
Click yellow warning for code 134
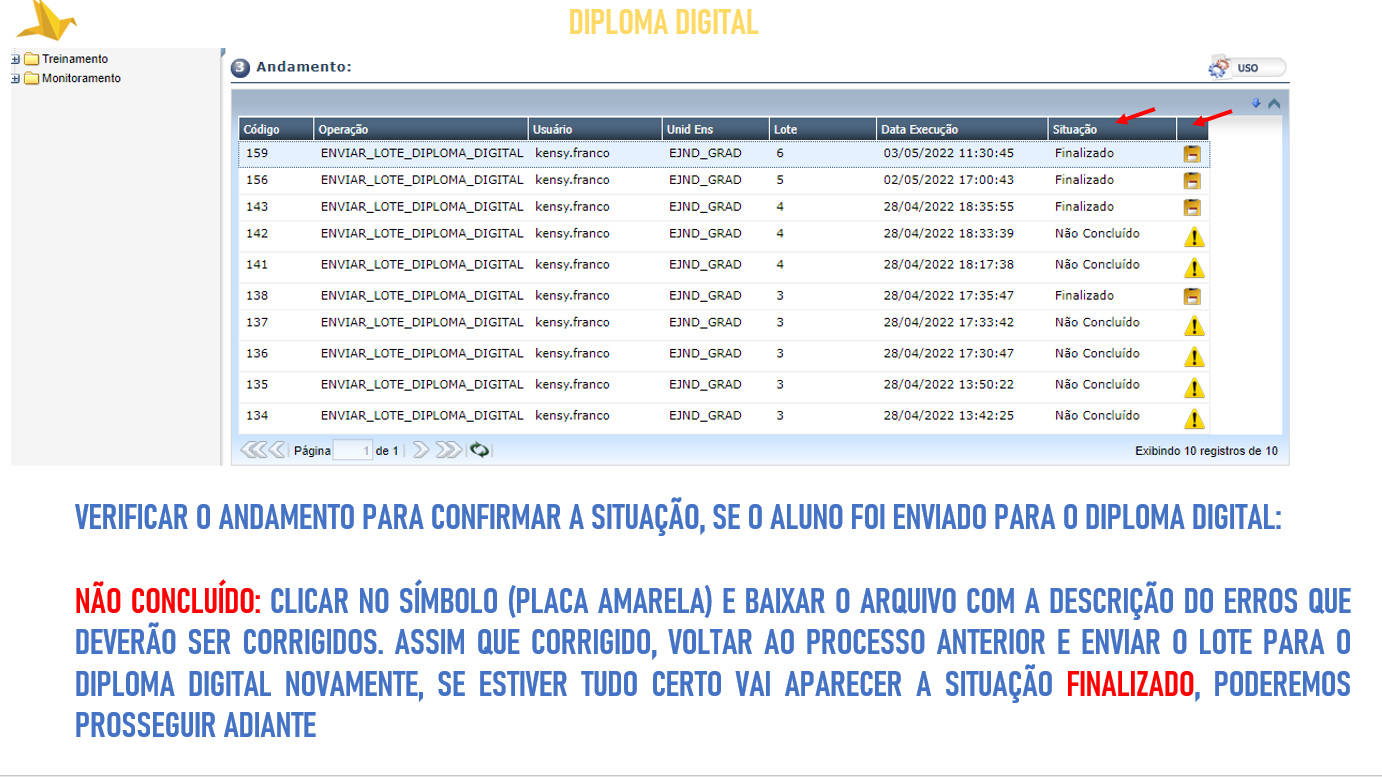1194,419
